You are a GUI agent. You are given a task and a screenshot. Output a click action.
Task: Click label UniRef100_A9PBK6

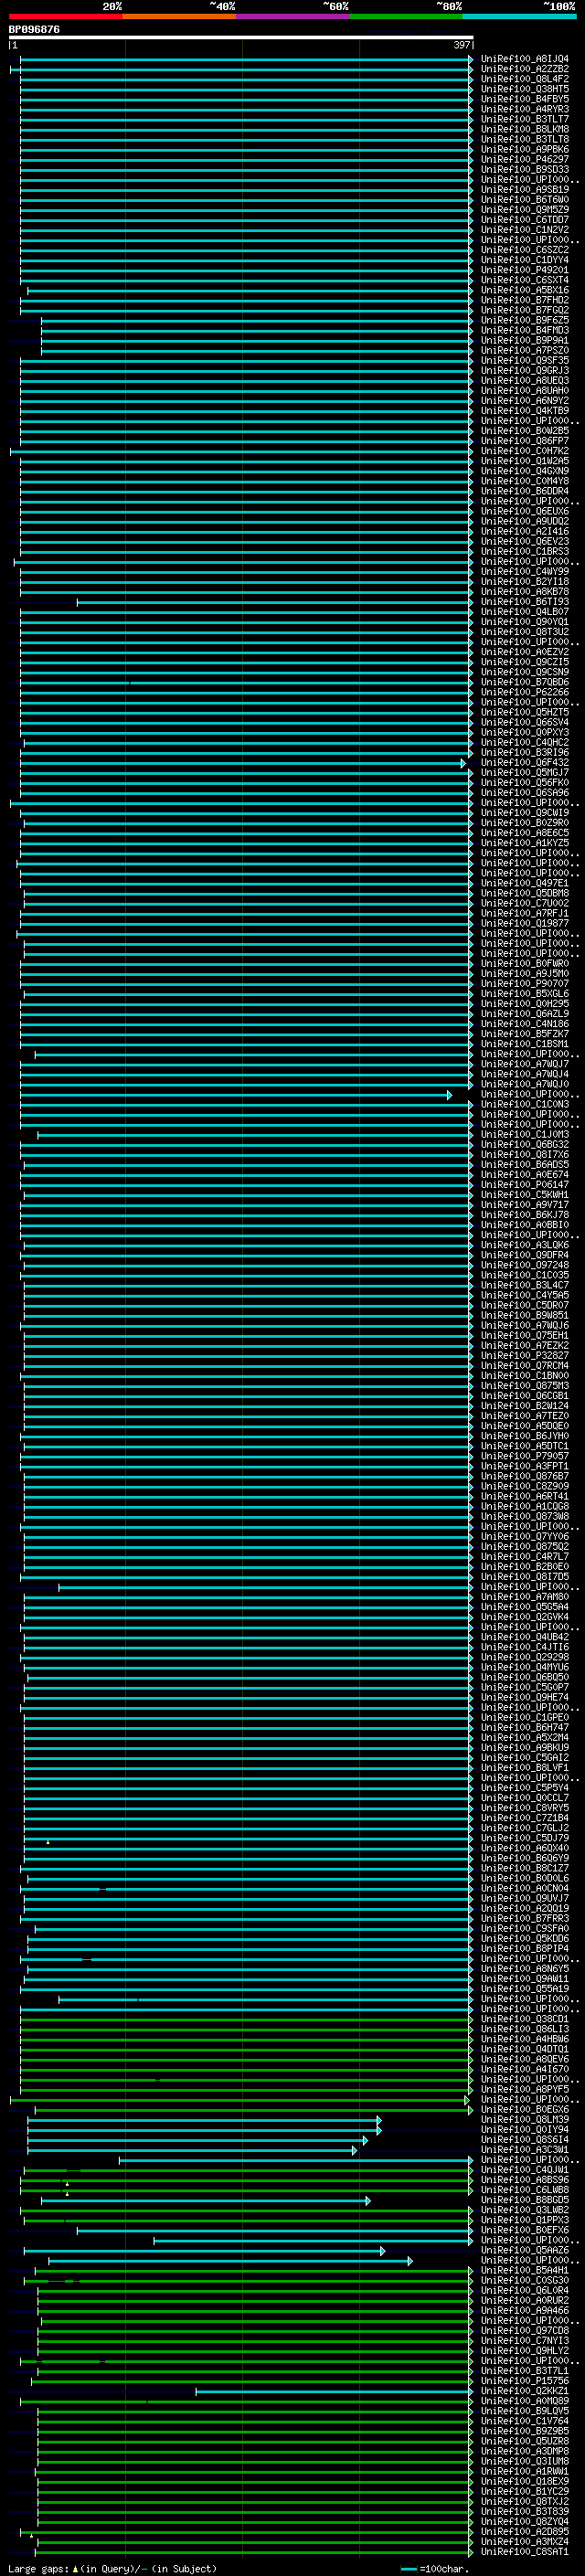click(524, 149)
